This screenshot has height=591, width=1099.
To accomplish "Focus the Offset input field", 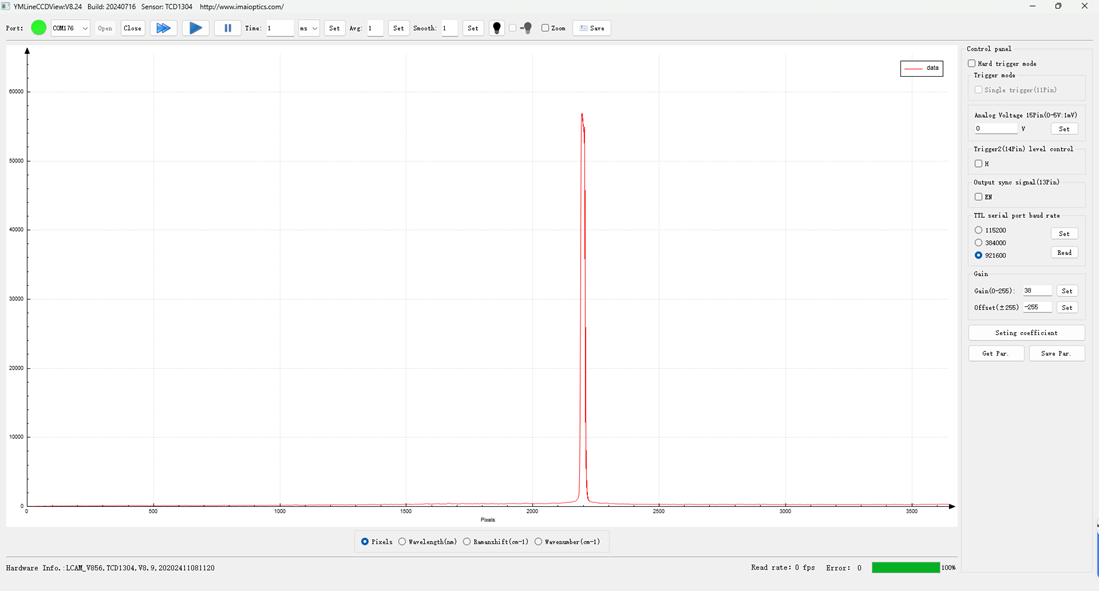I will pos(1037,308).
